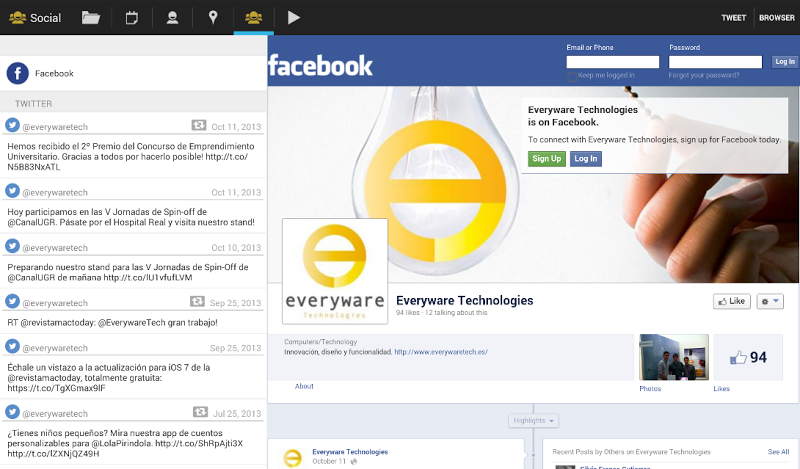Tap the Social app logo

17,17
